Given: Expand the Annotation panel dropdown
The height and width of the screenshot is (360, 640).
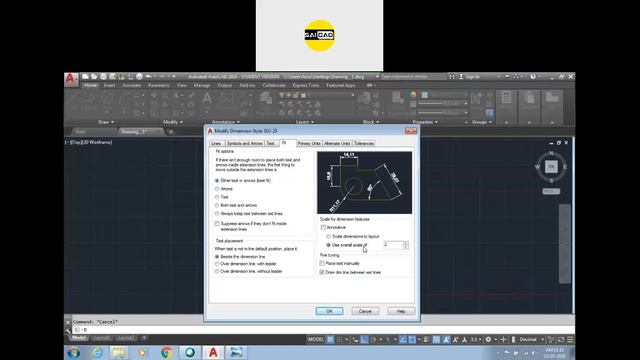Looking at the screenshot, I should click(x=226, y=122).
